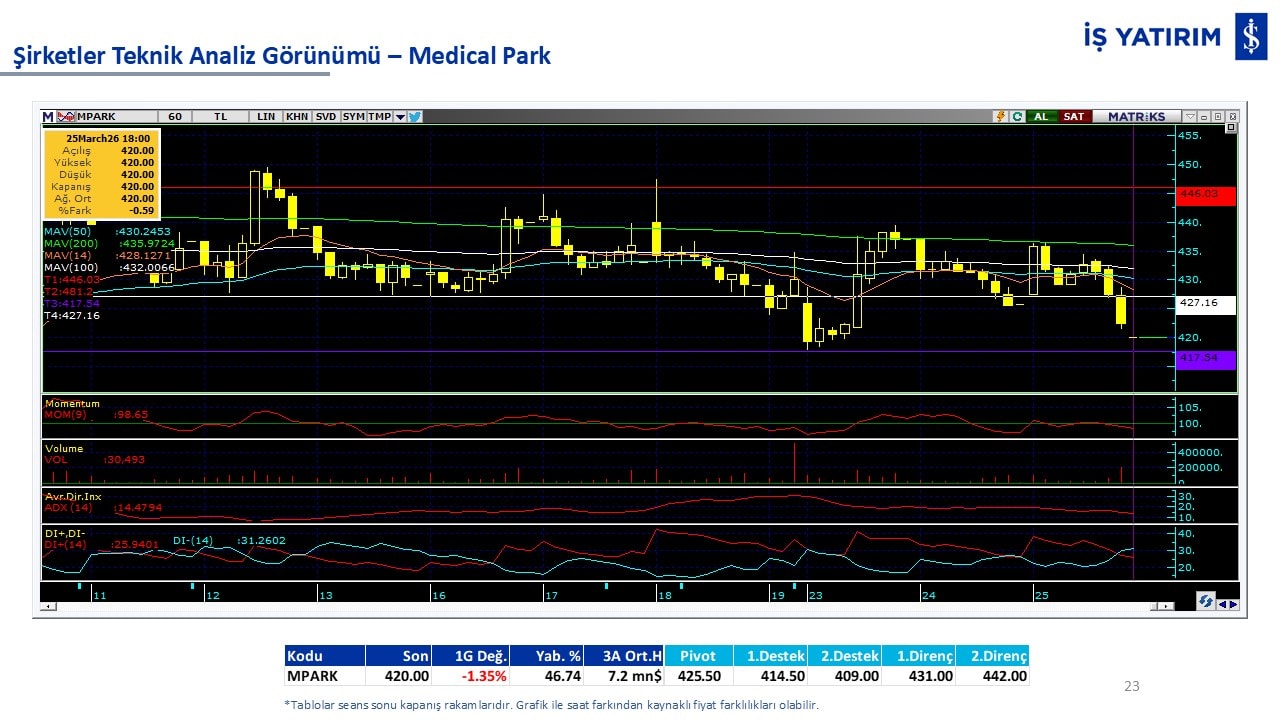Toggle the KHN option
Viewport: 1280px width, 720px height.
coord(297,117)
